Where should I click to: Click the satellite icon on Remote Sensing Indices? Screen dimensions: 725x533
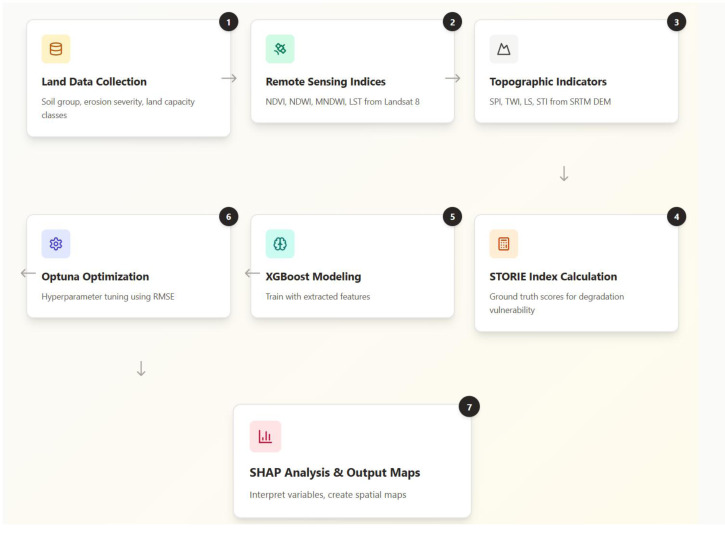(280, 49)
